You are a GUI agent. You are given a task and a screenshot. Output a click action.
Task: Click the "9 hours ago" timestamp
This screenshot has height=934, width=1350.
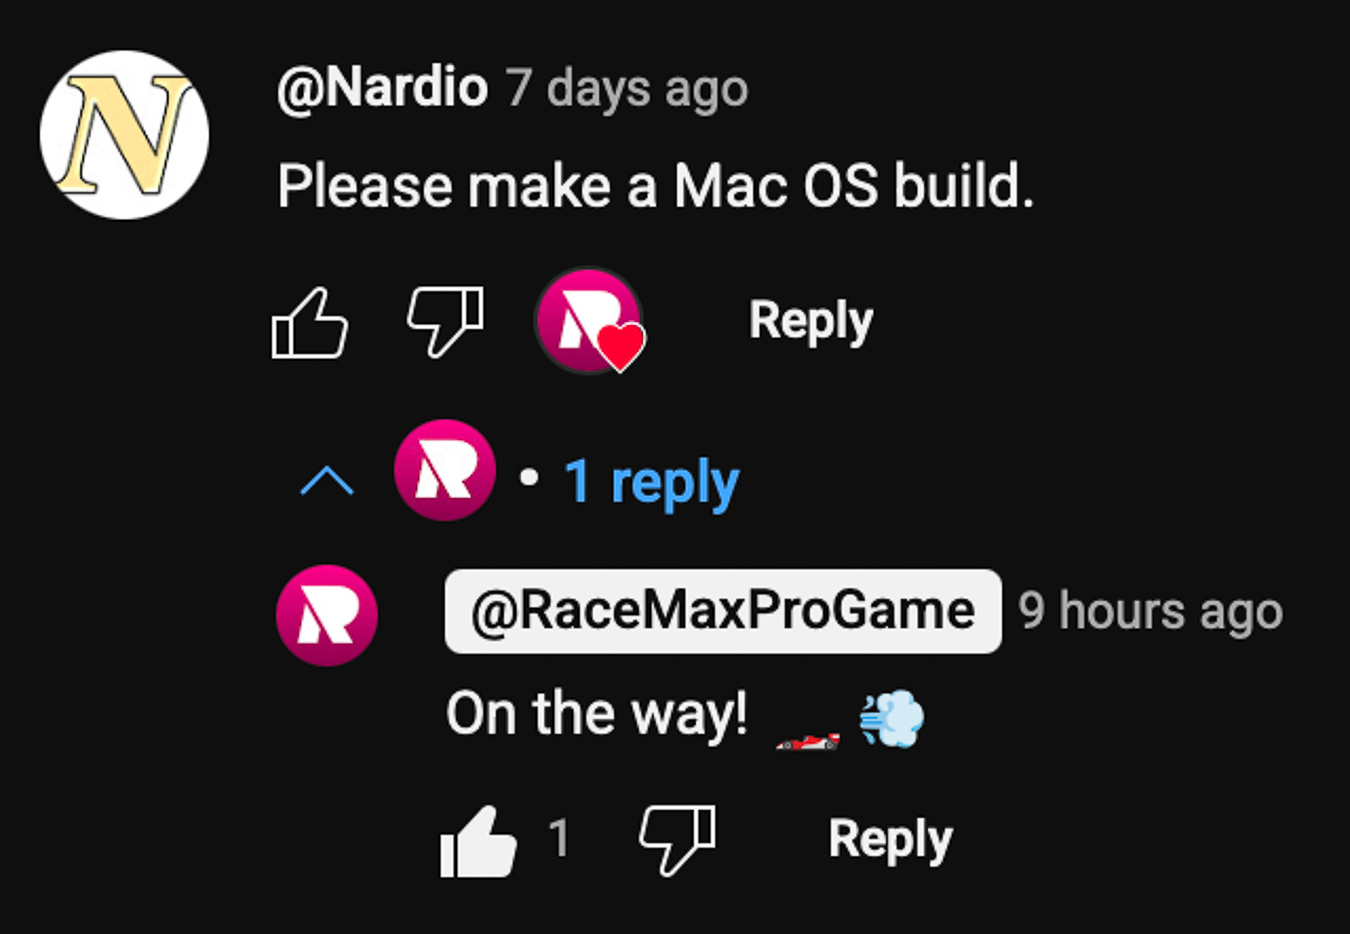click(x=1150, y=611)
